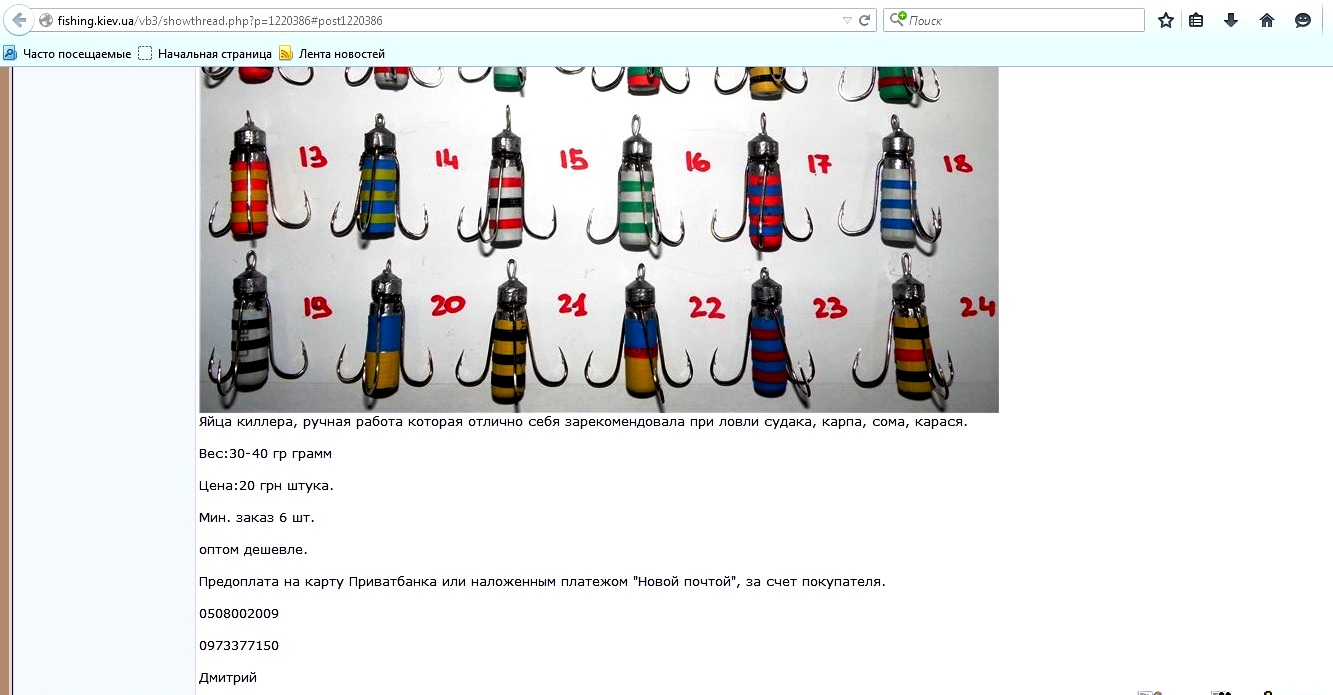Go to the Home page icon
The width and height of the screenshot is (1333, 695).
1267,20
